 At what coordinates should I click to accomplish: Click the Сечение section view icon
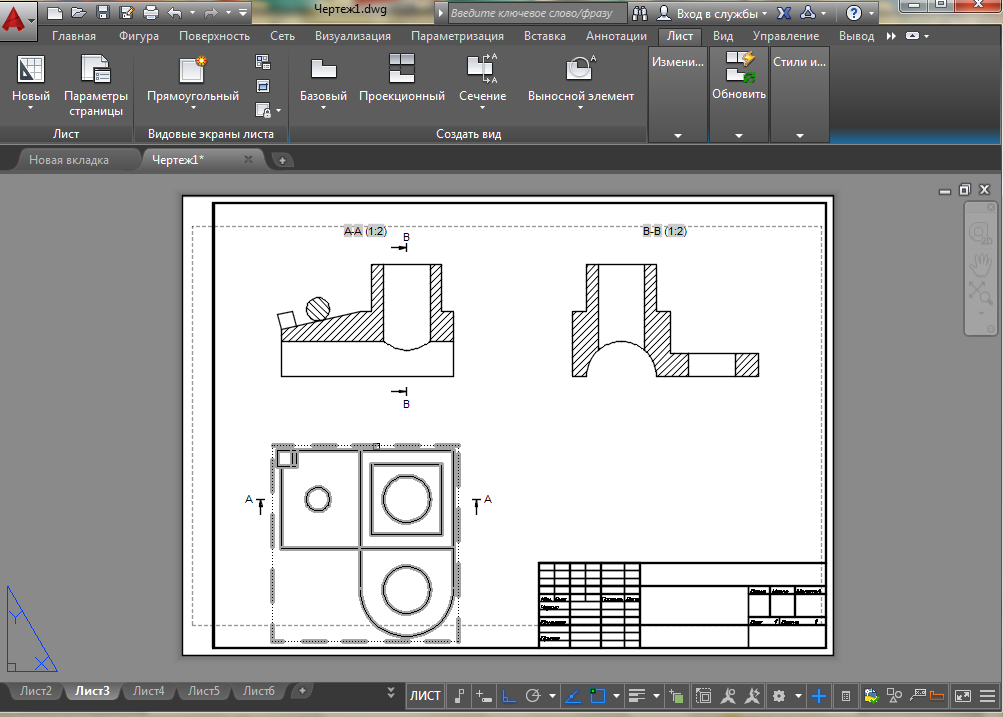(x=482, y=68)
